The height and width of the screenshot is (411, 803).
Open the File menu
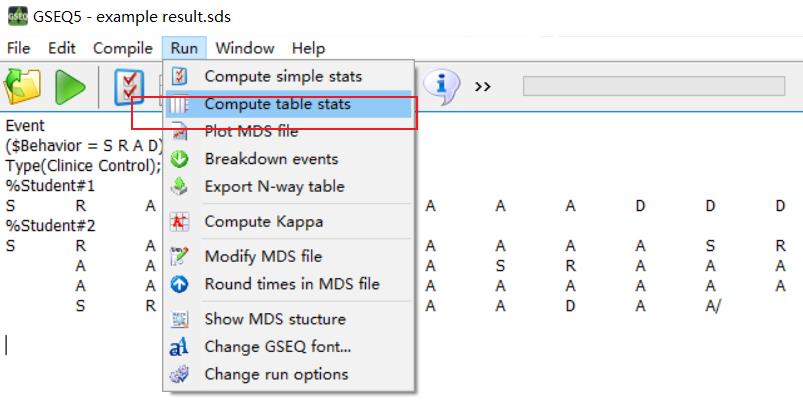18,48
